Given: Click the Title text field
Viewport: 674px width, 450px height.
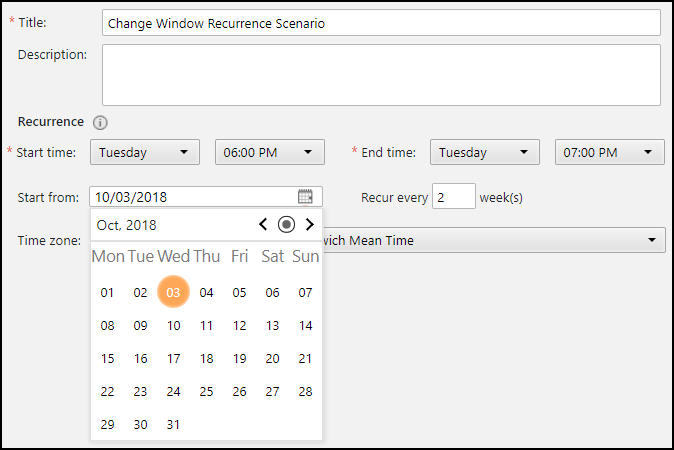Looking at the screenshot, I should click(x=381, y=23).
